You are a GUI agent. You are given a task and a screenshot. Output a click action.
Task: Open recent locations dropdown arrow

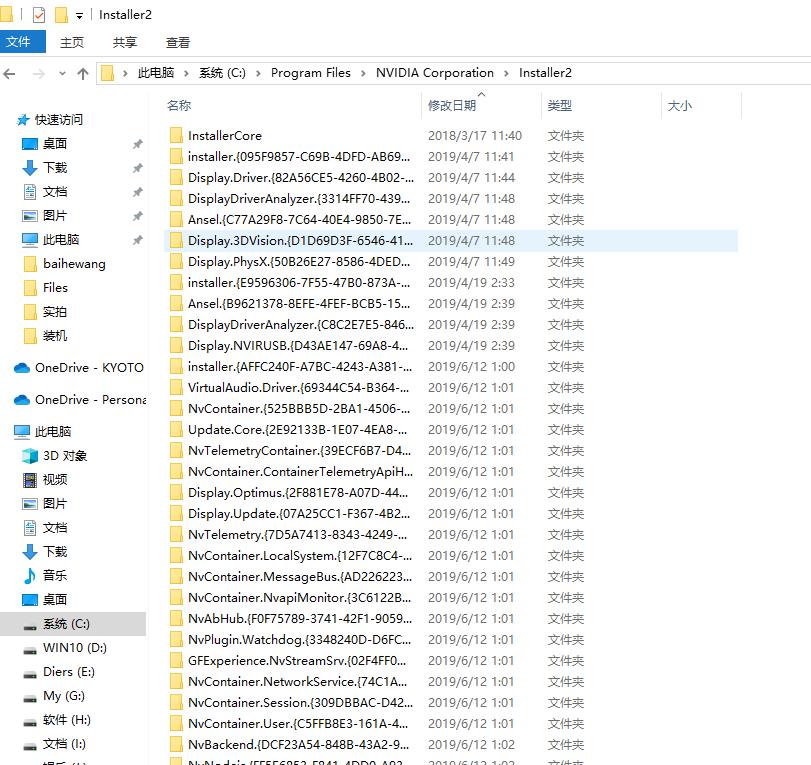pos(62,73)
